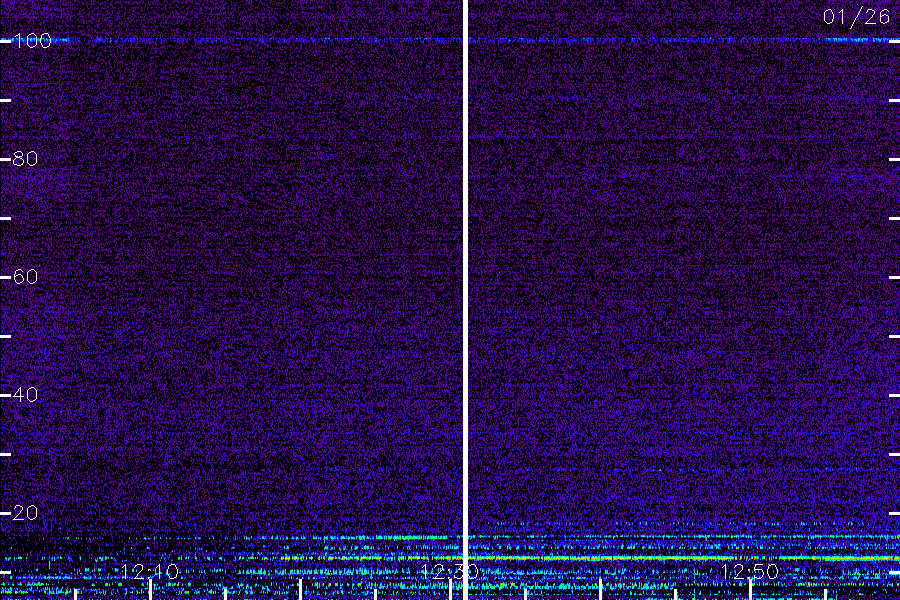Click the 12:30 time label

(449, 571)
